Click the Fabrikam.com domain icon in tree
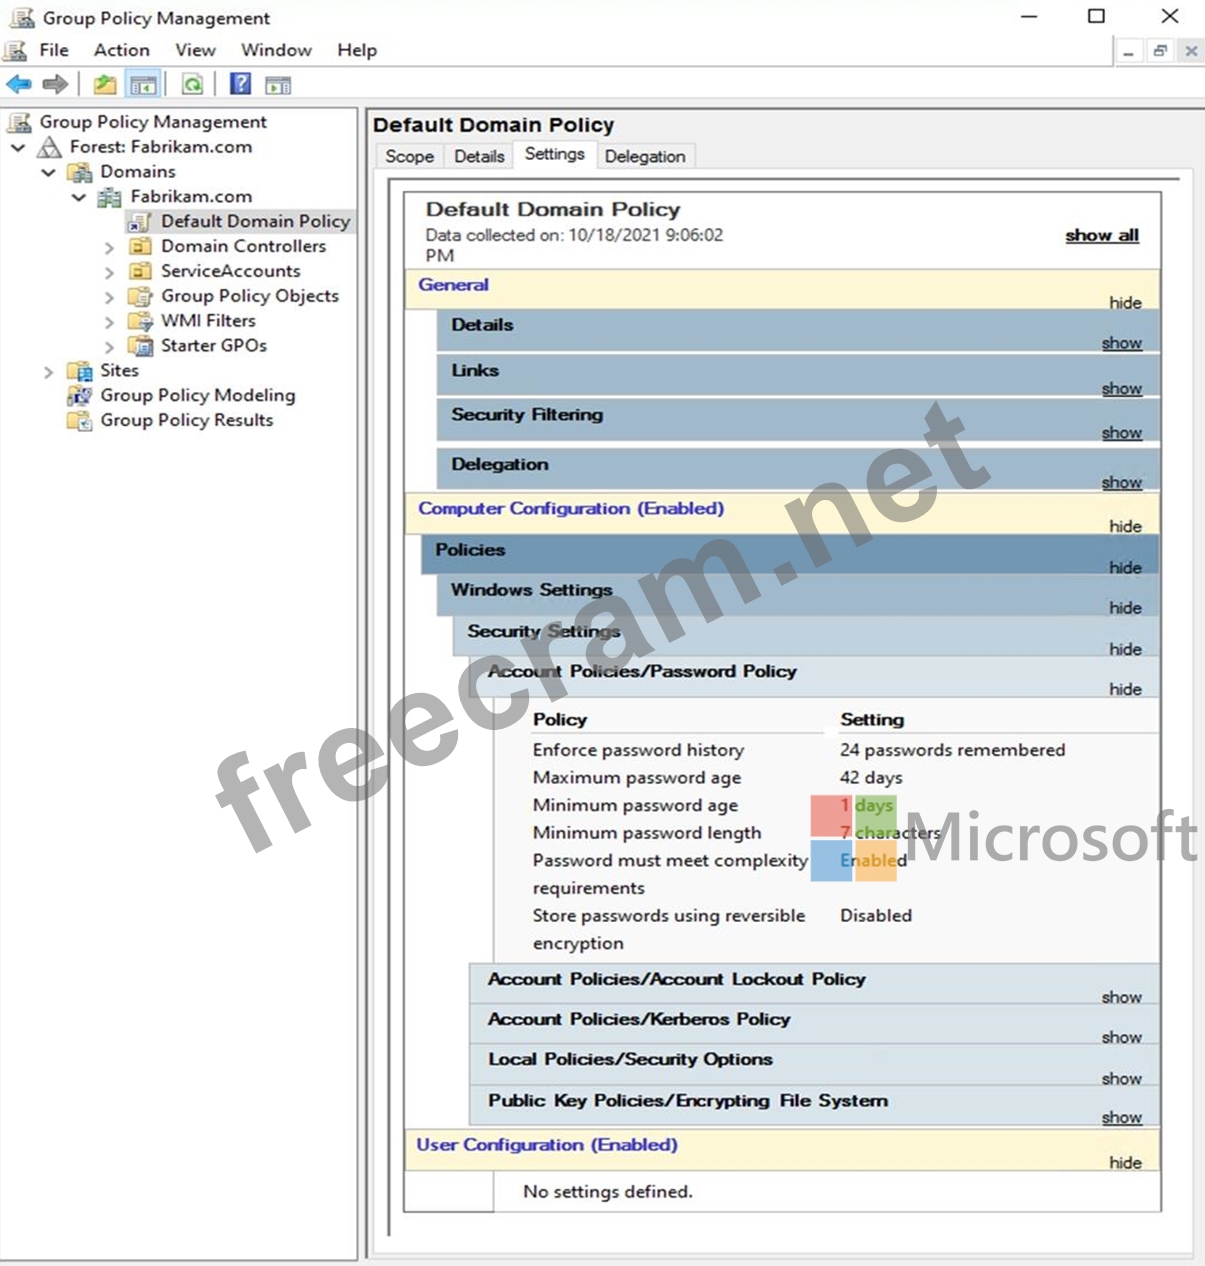The image size is (1205, 1266). pos(110,197)
